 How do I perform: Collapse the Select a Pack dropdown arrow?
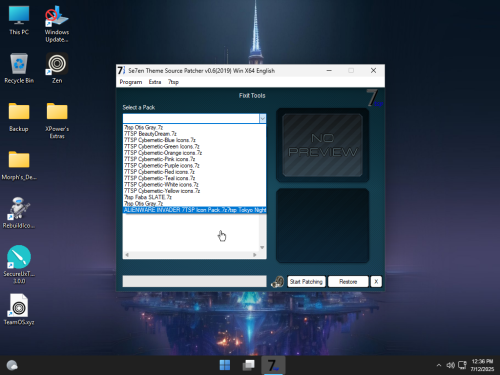click(263, 118)
